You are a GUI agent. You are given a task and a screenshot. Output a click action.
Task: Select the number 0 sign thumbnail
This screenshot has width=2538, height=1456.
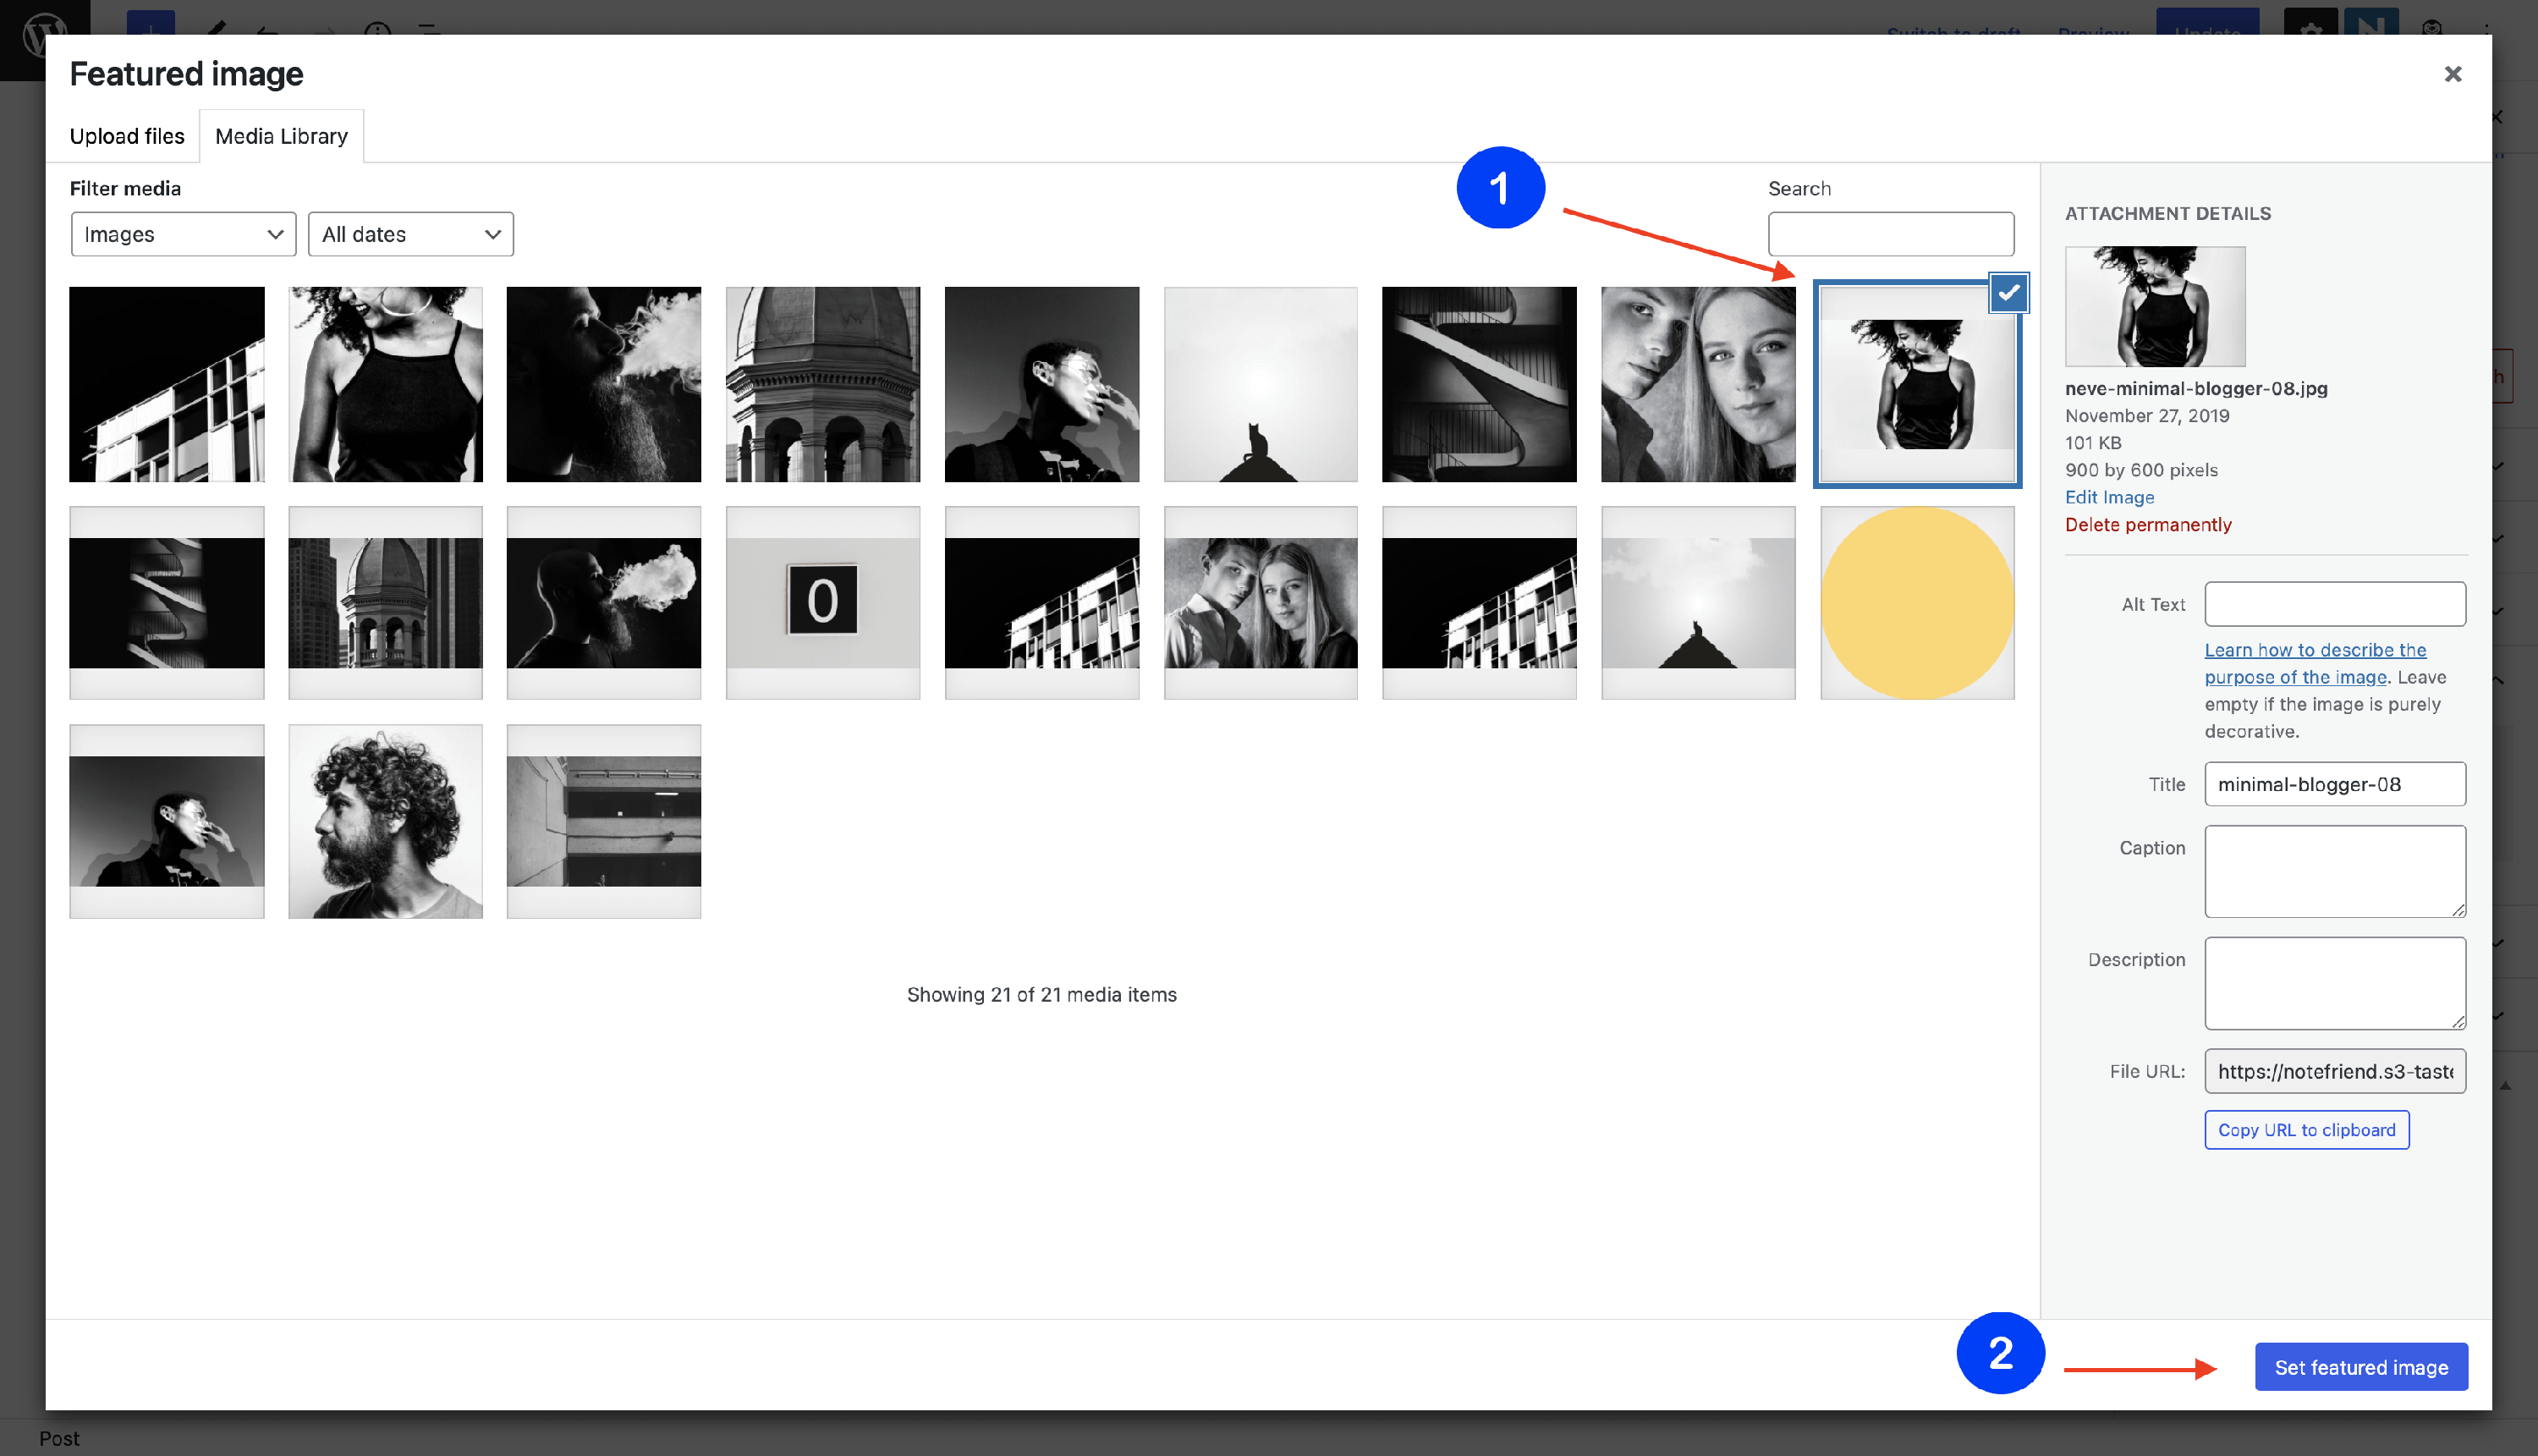822,603
